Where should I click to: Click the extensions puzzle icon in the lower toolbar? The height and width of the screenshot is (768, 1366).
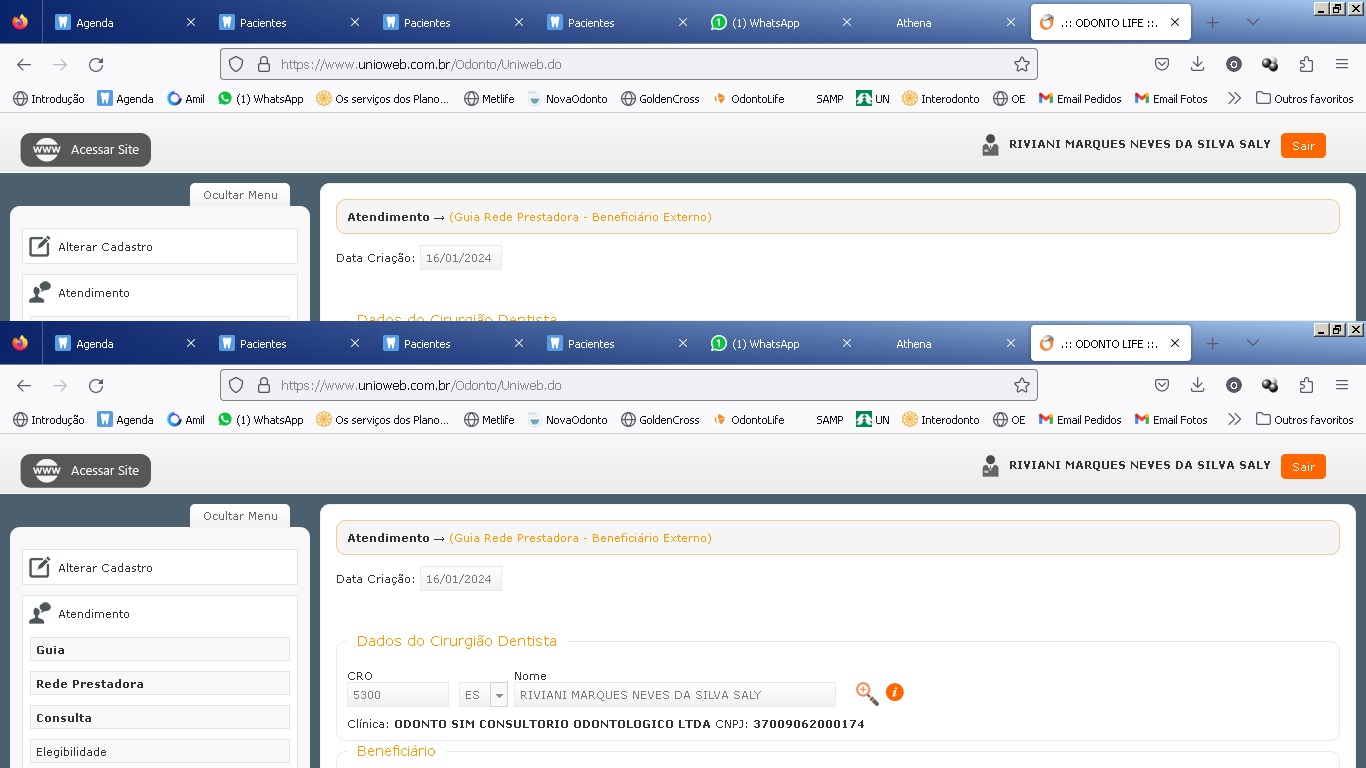(1306, 385)
